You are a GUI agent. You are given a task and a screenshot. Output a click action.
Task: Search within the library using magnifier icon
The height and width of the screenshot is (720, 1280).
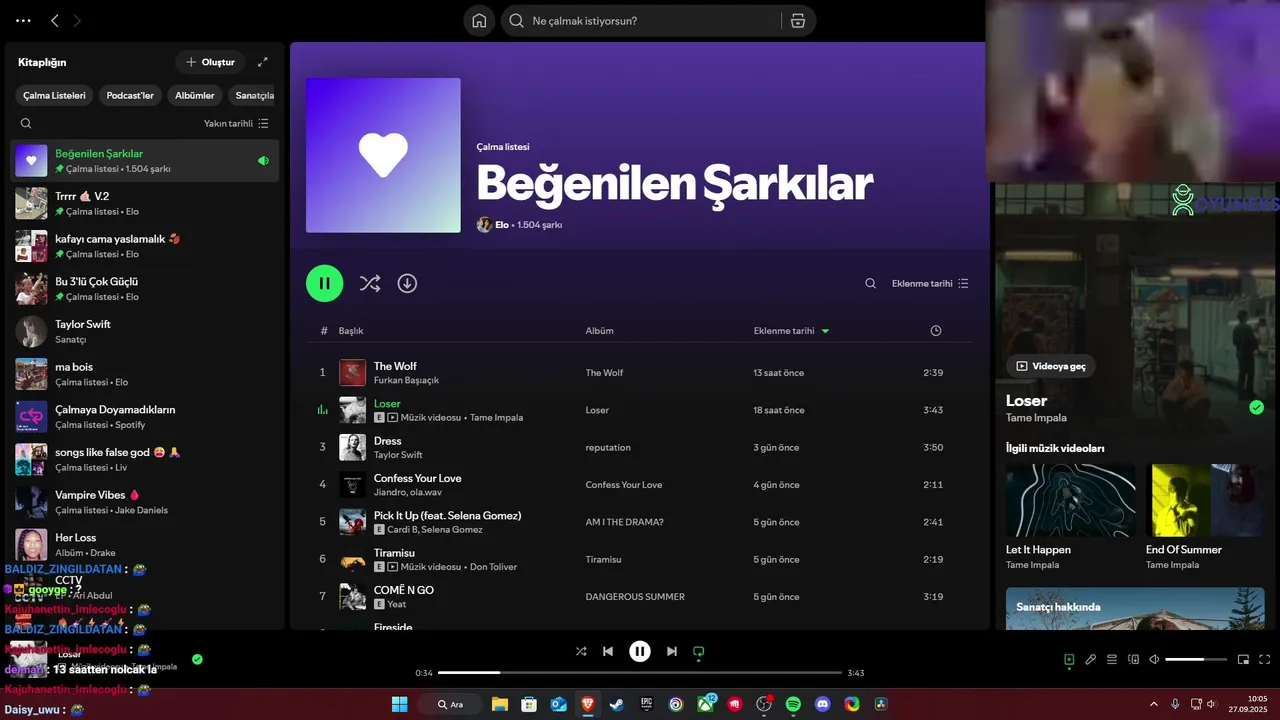coord(26,124)
